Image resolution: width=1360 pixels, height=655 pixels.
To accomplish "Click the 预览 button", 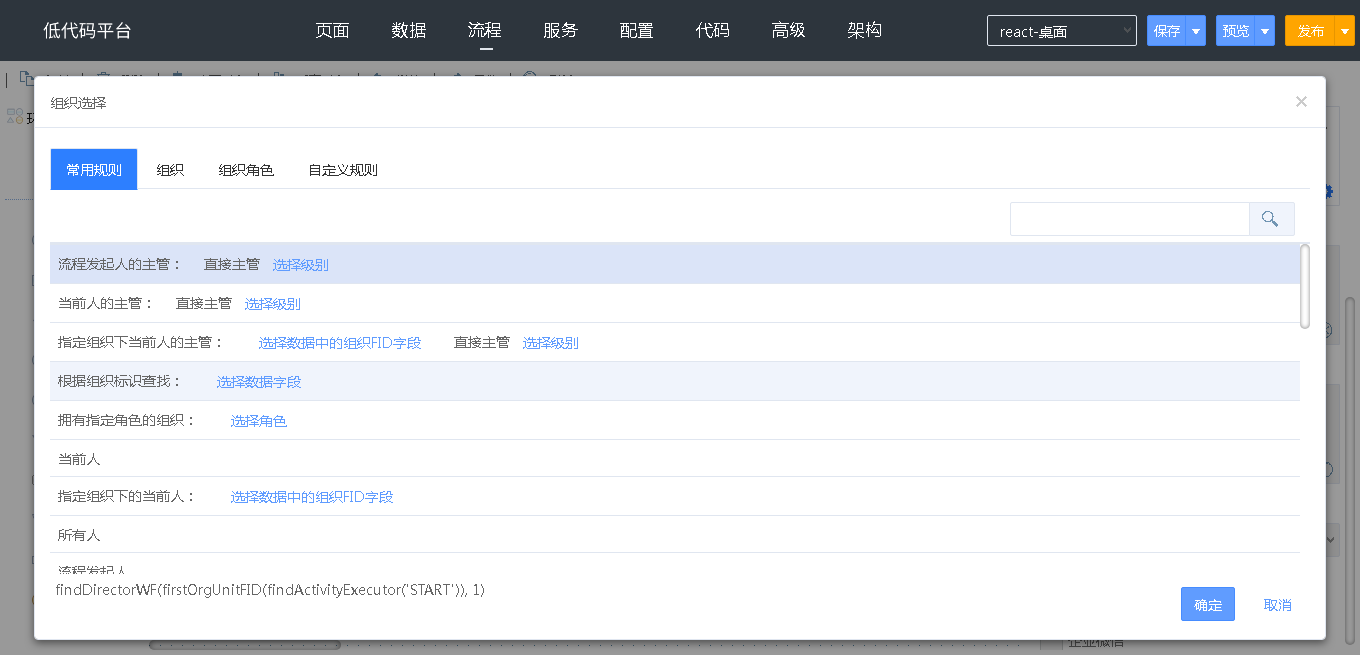I will click(x=1236, y=31).
